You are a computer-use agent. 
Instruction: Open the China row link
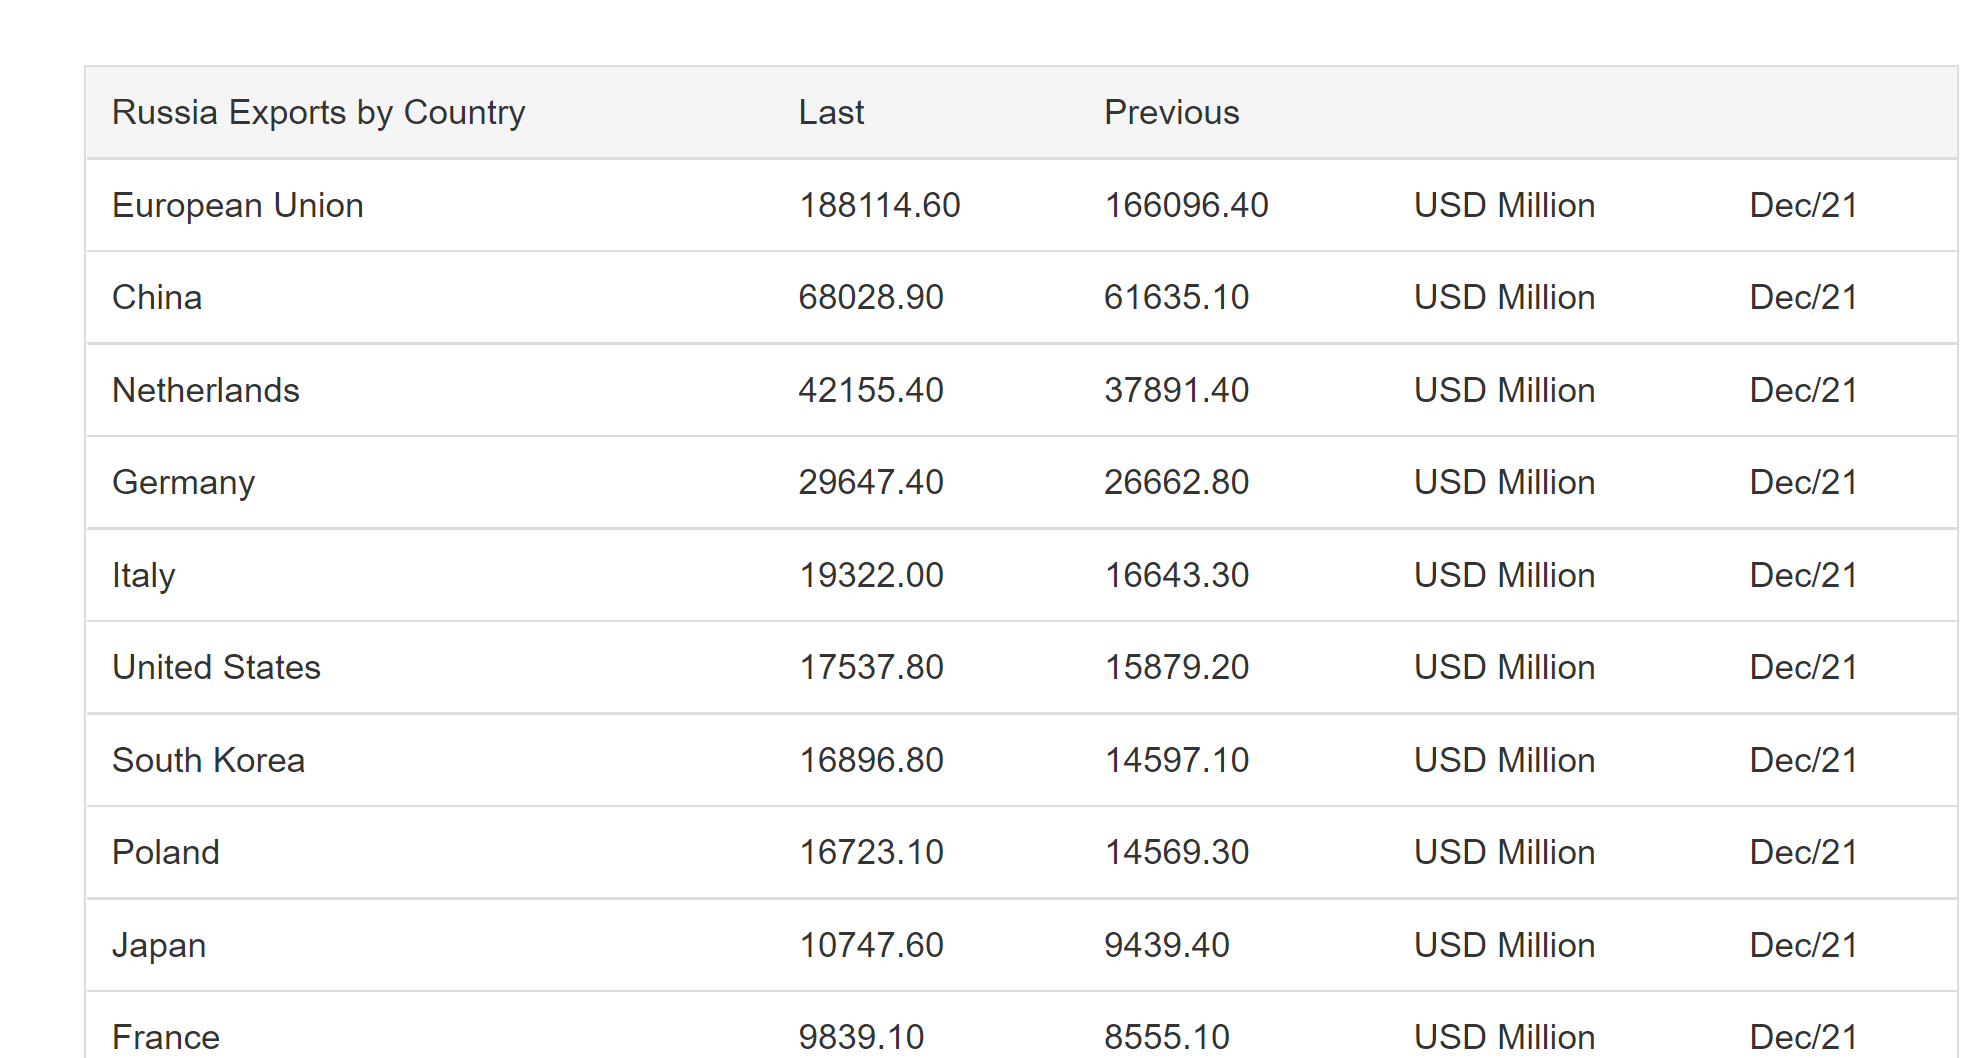pos(157,297)
